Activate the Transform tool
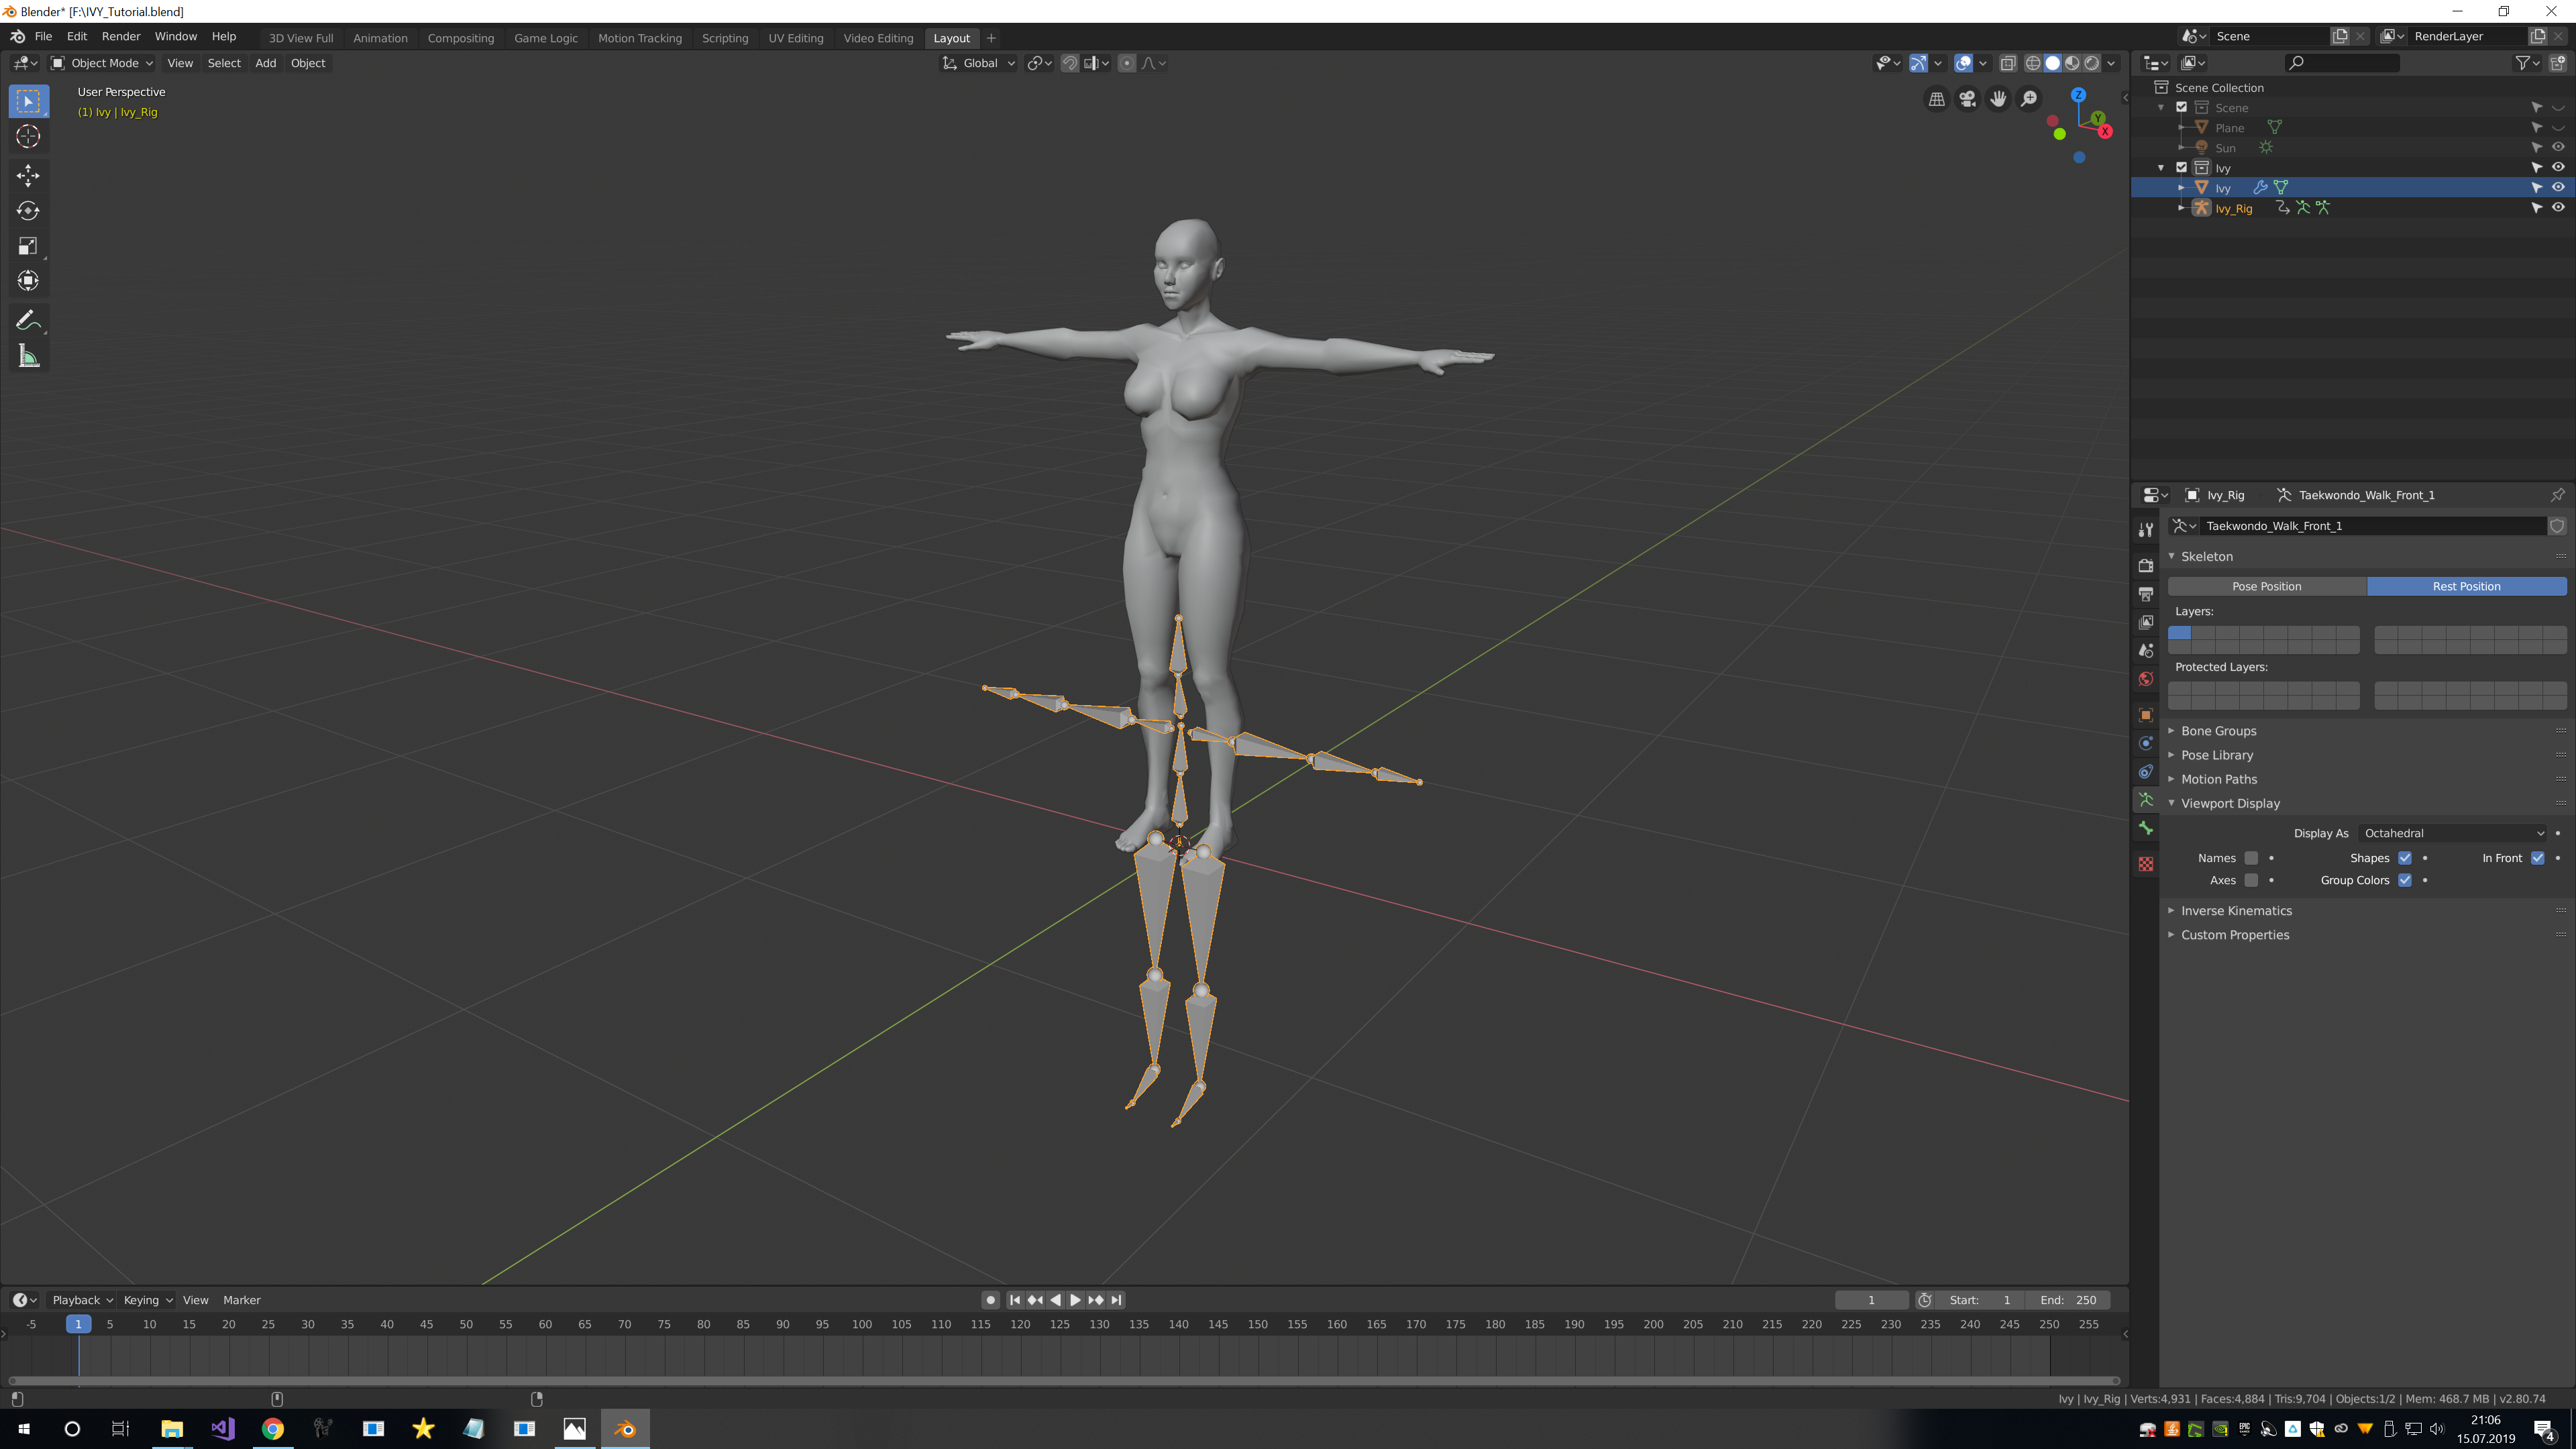This screenshot has width=2576, height=1449. pyautogui.click(x=28, y=281)
